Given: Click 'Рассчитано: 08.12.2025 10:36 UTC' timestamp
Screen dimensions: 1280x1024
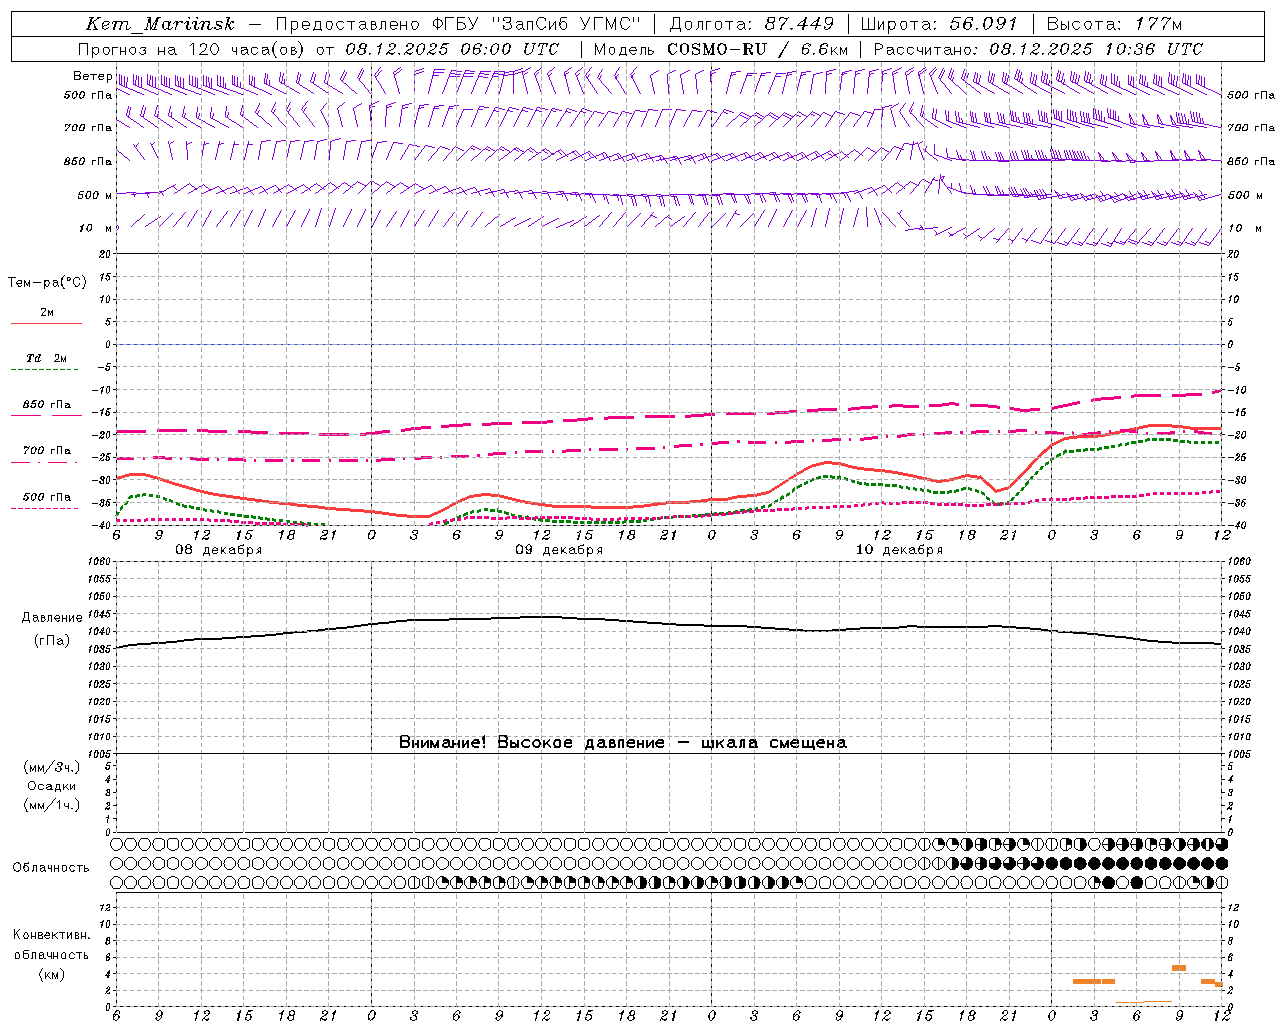Looking at the screenshot, I should (x=1038, y=49).
